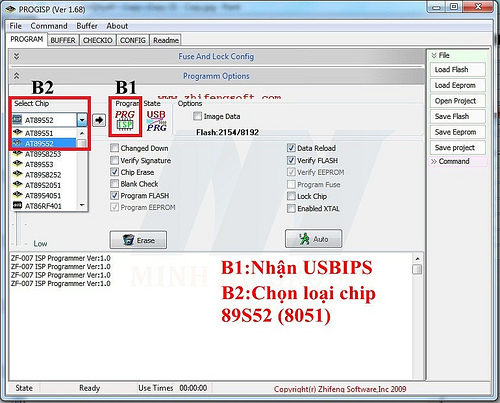Uncheck the Program FLASH checkbox
Viewport: 500px width, 403px height.
pos(114,195)
